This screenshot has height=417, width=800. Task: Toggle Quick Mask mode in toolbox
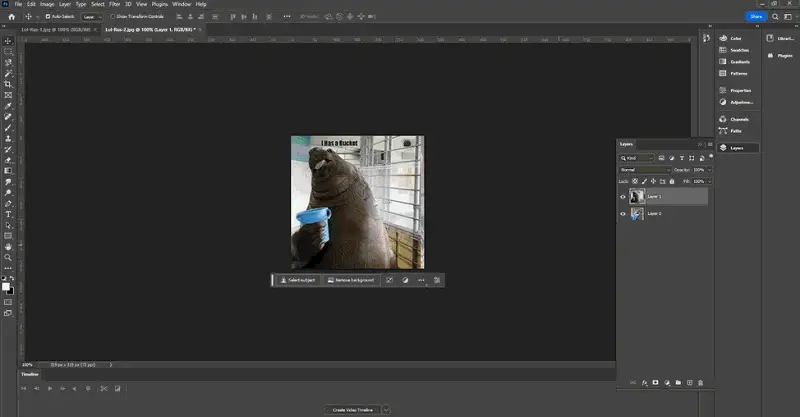pyautogui.click(x=8, y=302)
